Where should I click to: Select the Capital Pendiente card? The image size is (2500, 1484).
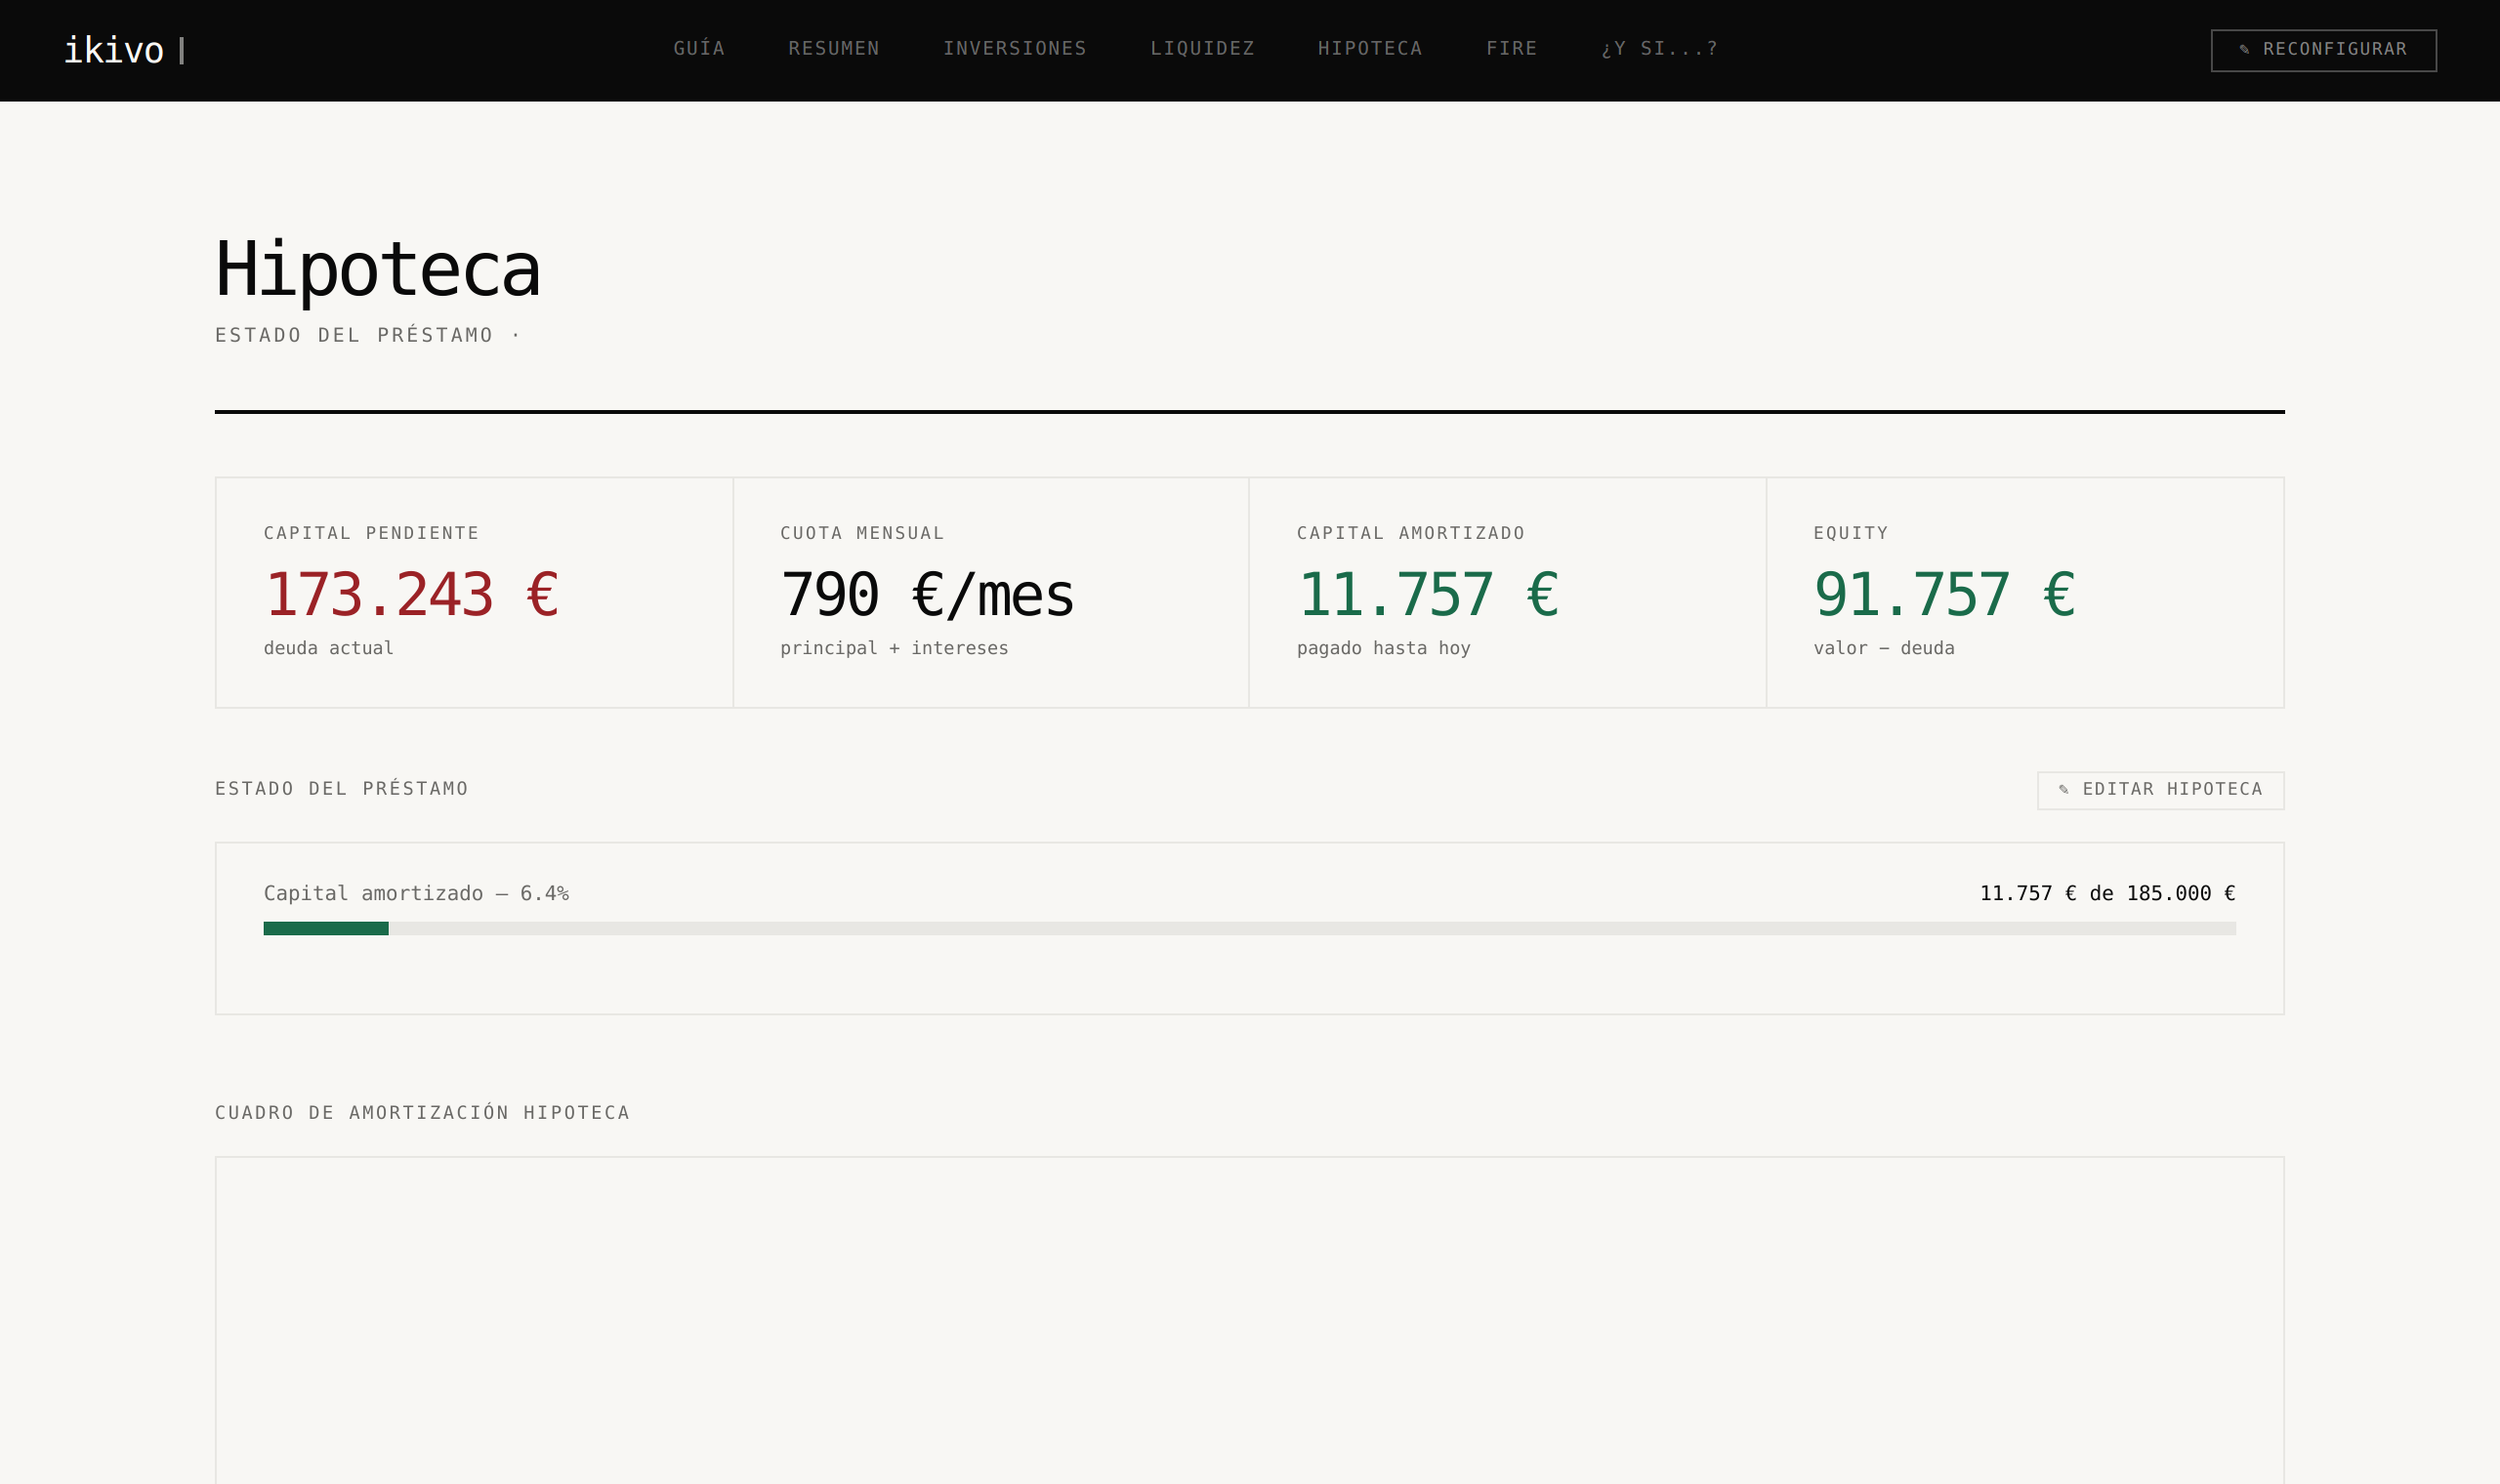[474, 592]
